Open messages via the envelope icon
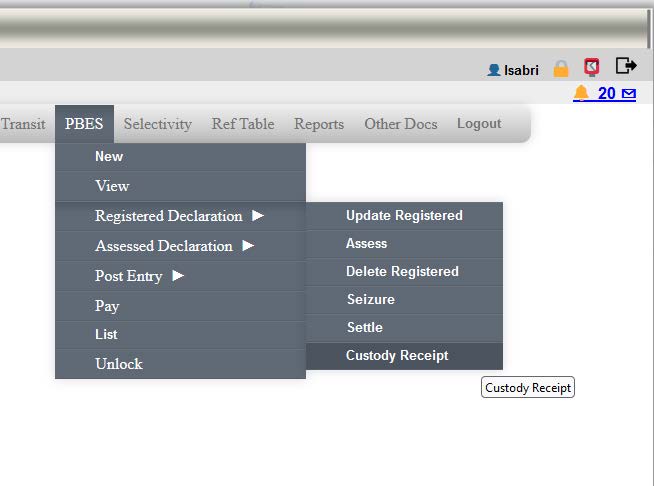The height and width of the screenshot is (486, 654). [628, 94]
